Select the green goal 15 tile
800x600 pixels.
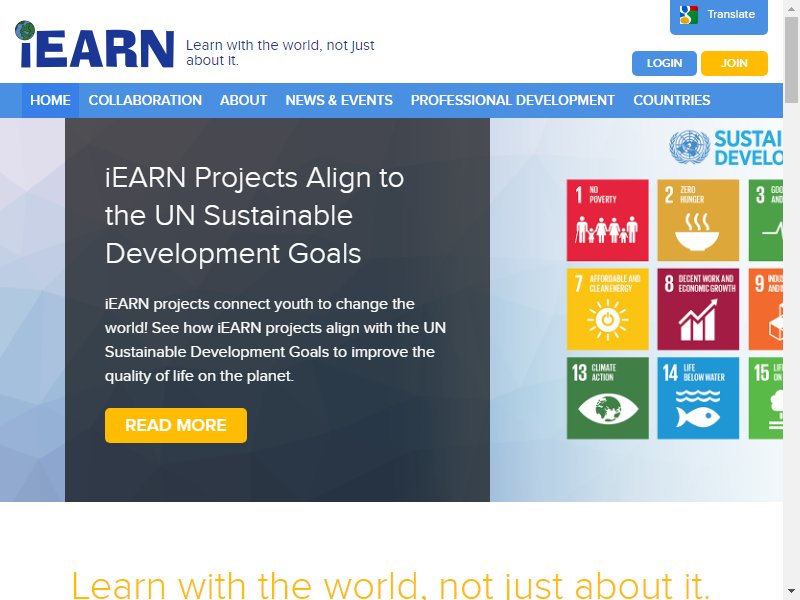point(765,398)
